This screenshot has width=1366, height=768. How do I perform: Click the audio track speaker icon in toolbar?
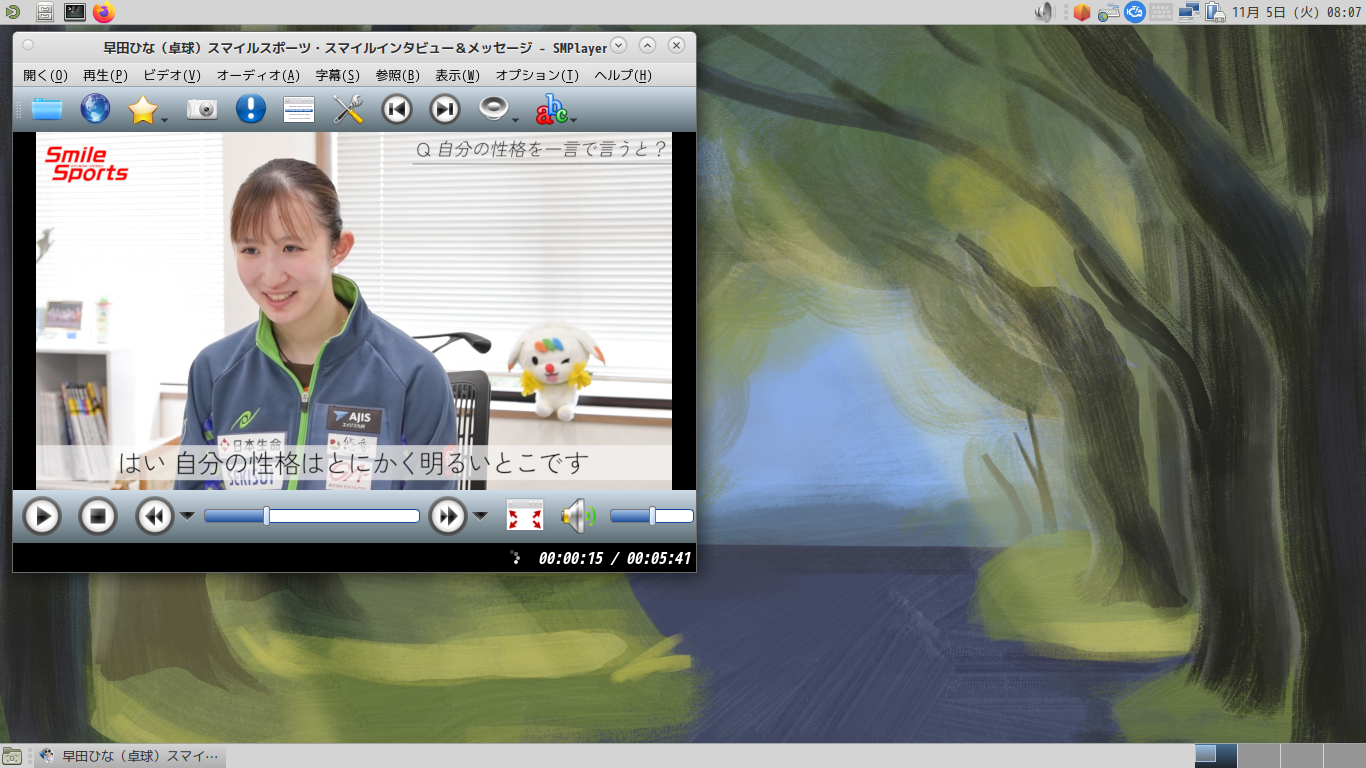point(493,109)
